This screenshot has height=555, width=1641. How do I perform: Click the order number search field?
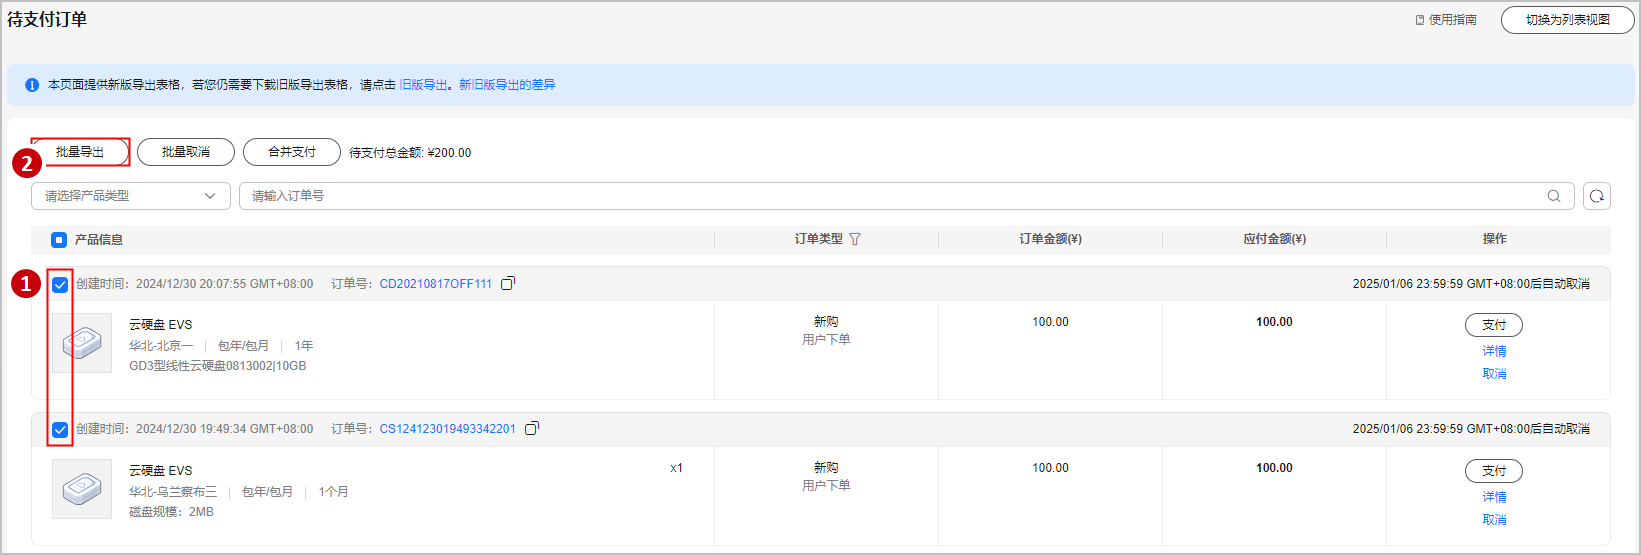coord(890,196)
